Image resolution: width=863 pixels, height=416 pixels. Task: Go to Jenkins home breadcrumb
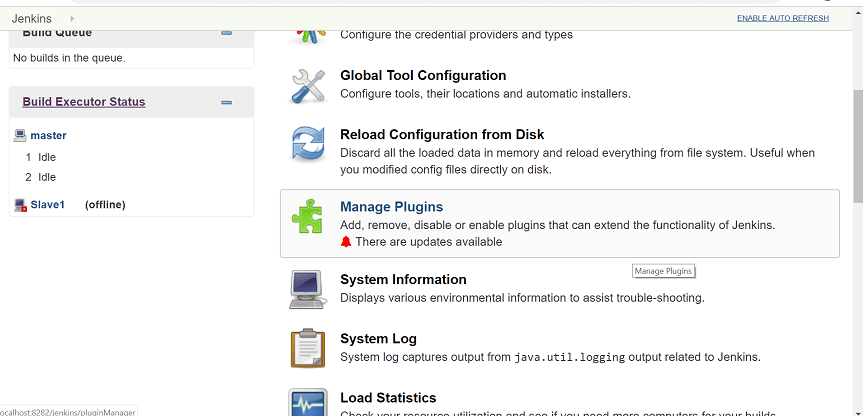tap(31, 19)
